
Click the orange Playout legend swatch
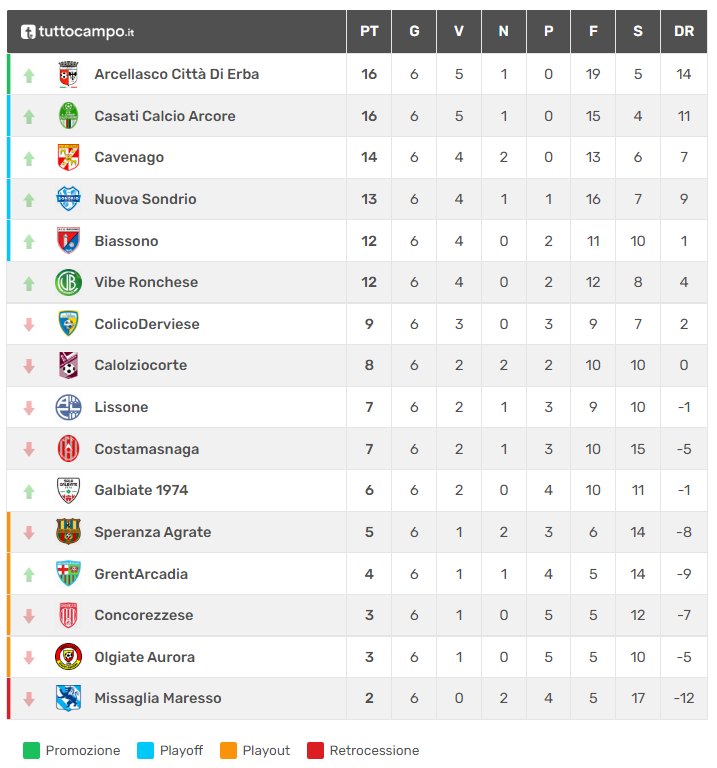[x=228, y=750]
